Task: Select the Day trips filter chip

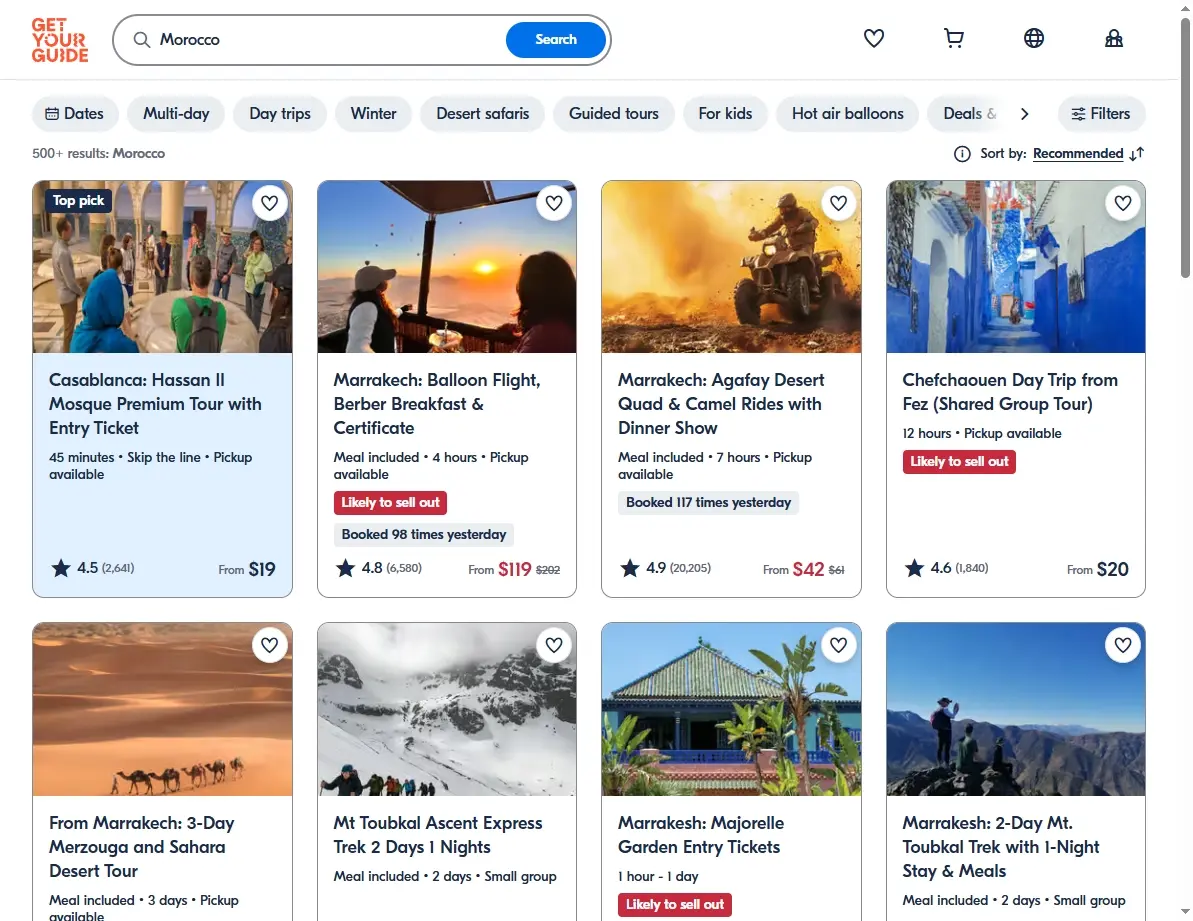Action: pyautogui.click(x=280, y=113)
